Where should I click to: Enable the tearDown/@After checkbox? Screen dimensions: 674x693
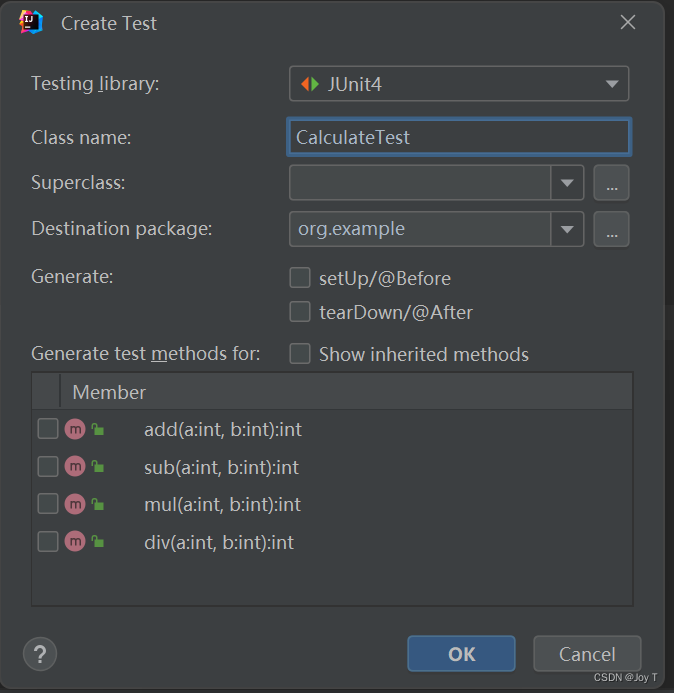coord(300,312)
